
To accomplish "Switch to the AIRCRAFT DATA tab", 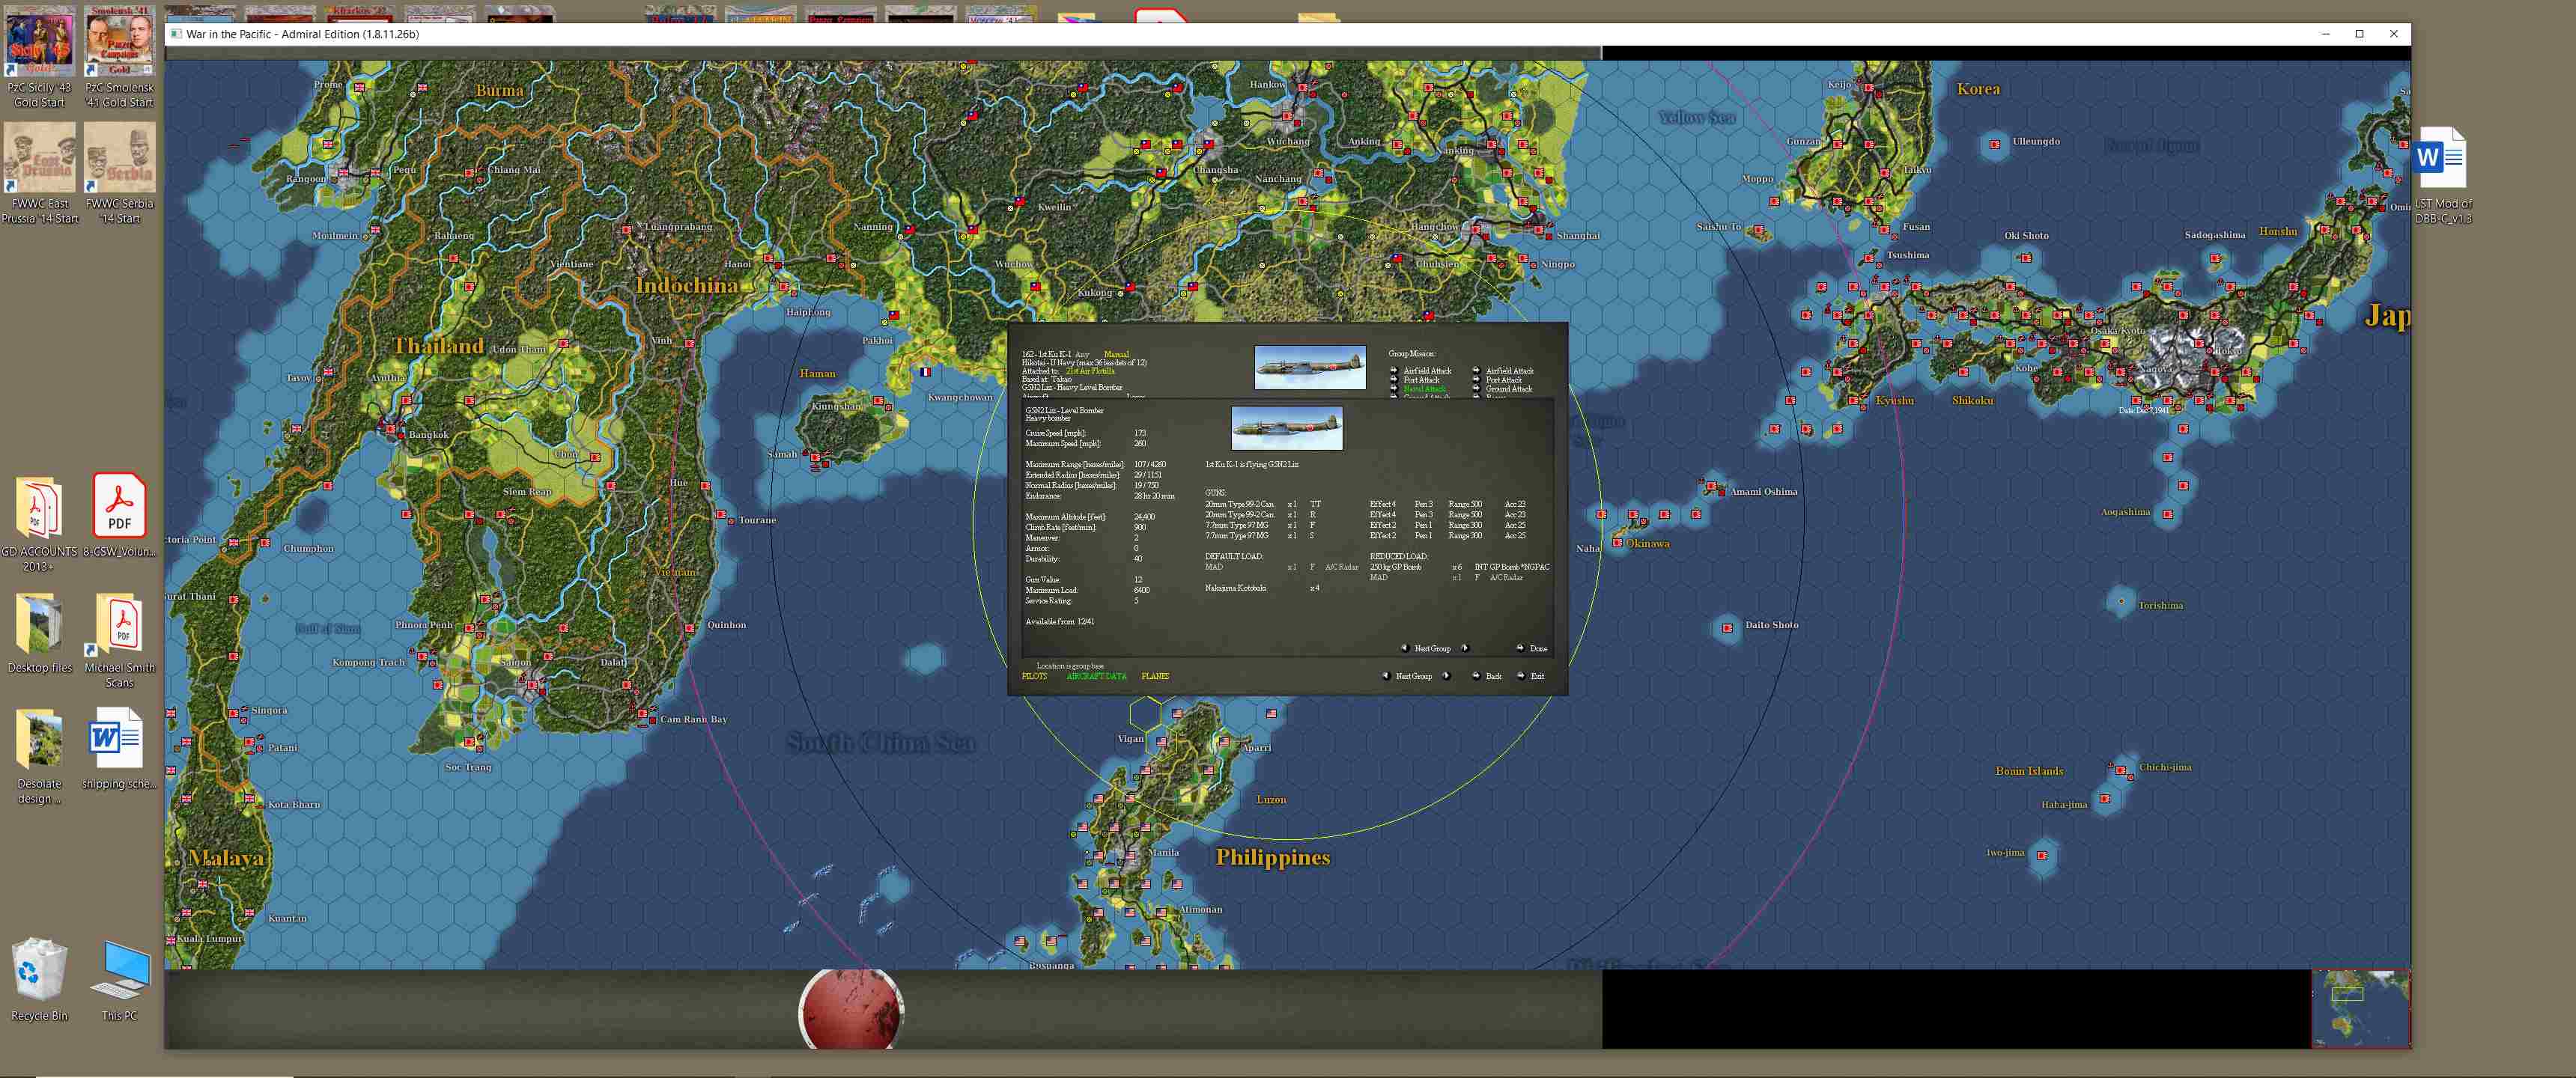I will 1096,677.
